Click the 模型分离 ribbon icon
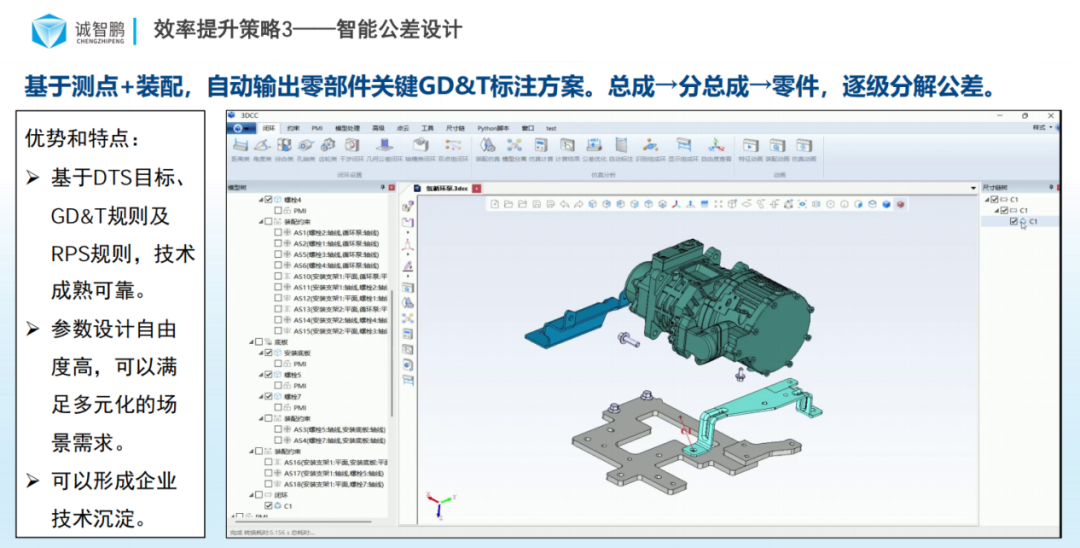This screenshot has height=548, width=1080. point(514,145)
